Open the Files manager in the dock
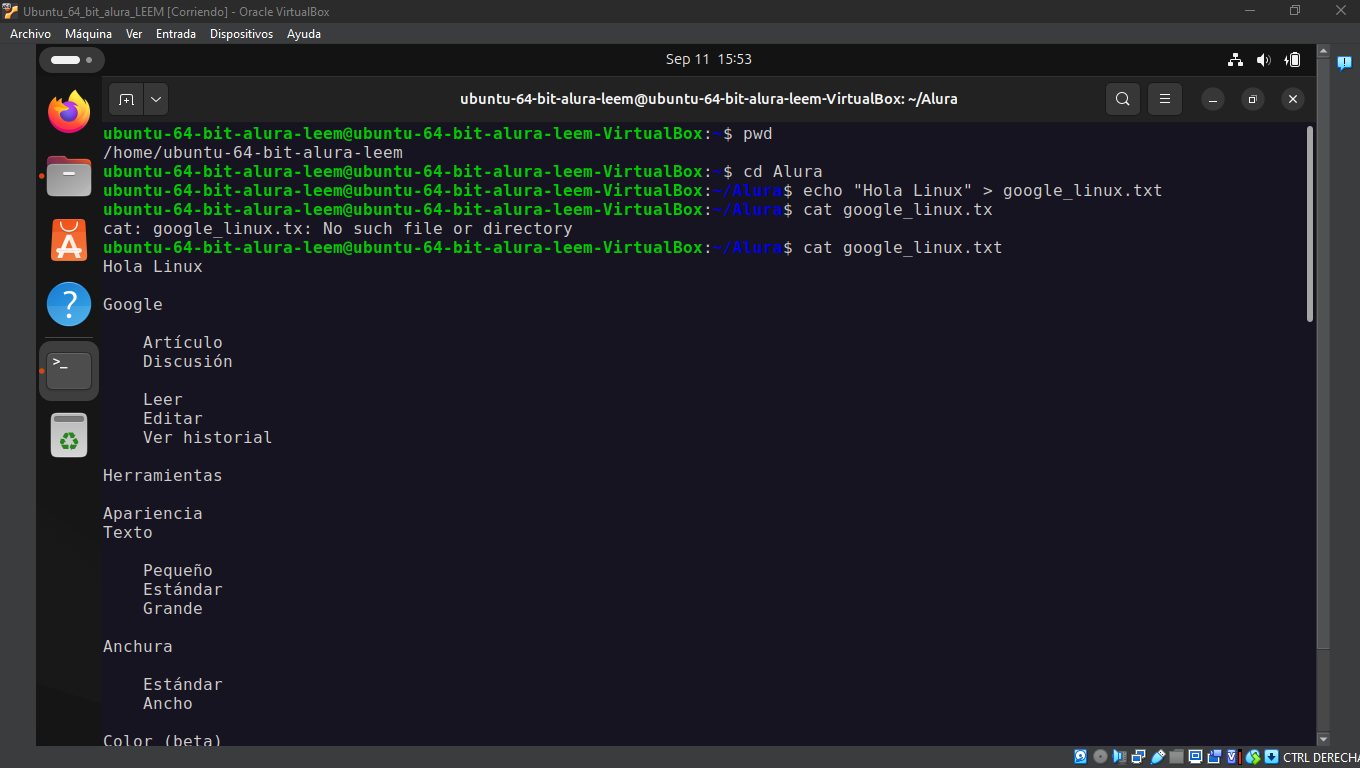This screenshot has height=768, width=1360. coord(69,176)
